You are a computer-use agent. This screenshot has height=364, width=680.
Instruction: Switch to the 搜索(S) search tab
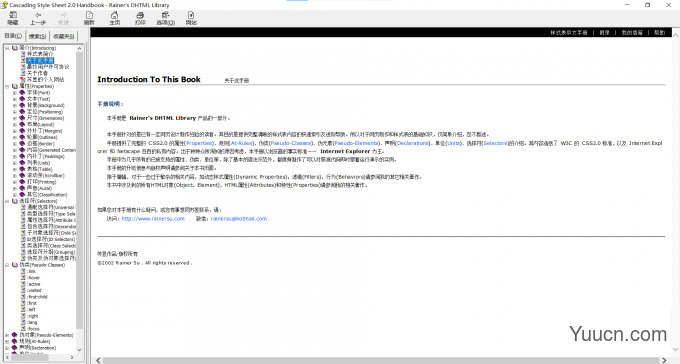(x=38, y=36)
